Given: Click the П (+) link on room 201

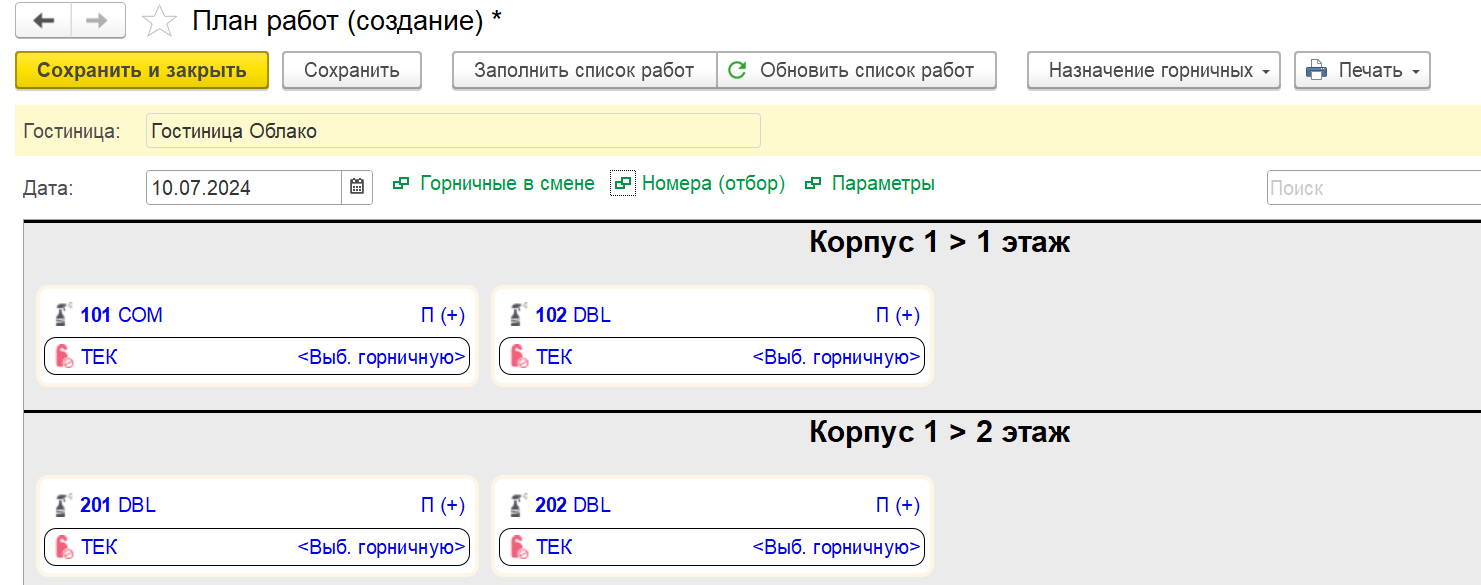Looking at the screenshot, I should [443, 506].
